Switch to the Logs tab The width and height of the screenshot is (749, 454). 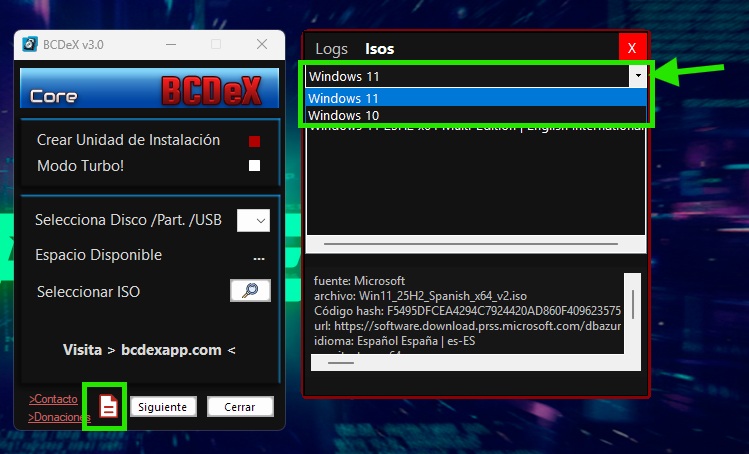[x=332, y=49]
